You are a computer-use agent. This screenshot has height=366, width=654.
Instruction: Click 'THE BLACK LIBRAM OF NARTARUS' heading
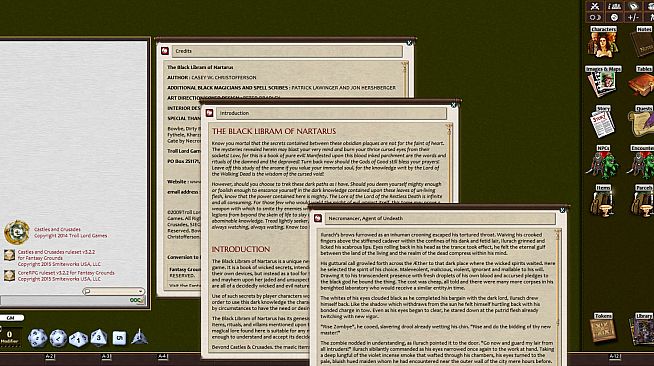274,131
